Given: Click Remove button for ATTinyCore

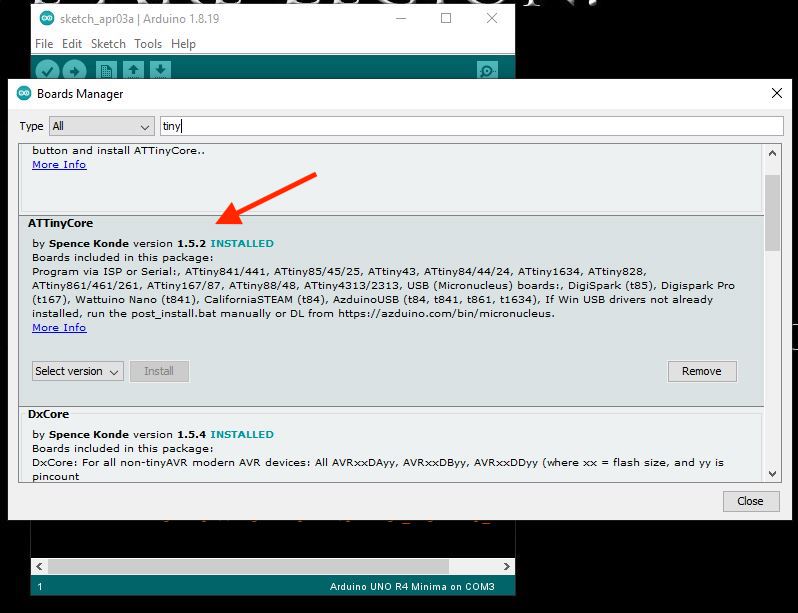Looking at the screenshot, I should point(702,371).
